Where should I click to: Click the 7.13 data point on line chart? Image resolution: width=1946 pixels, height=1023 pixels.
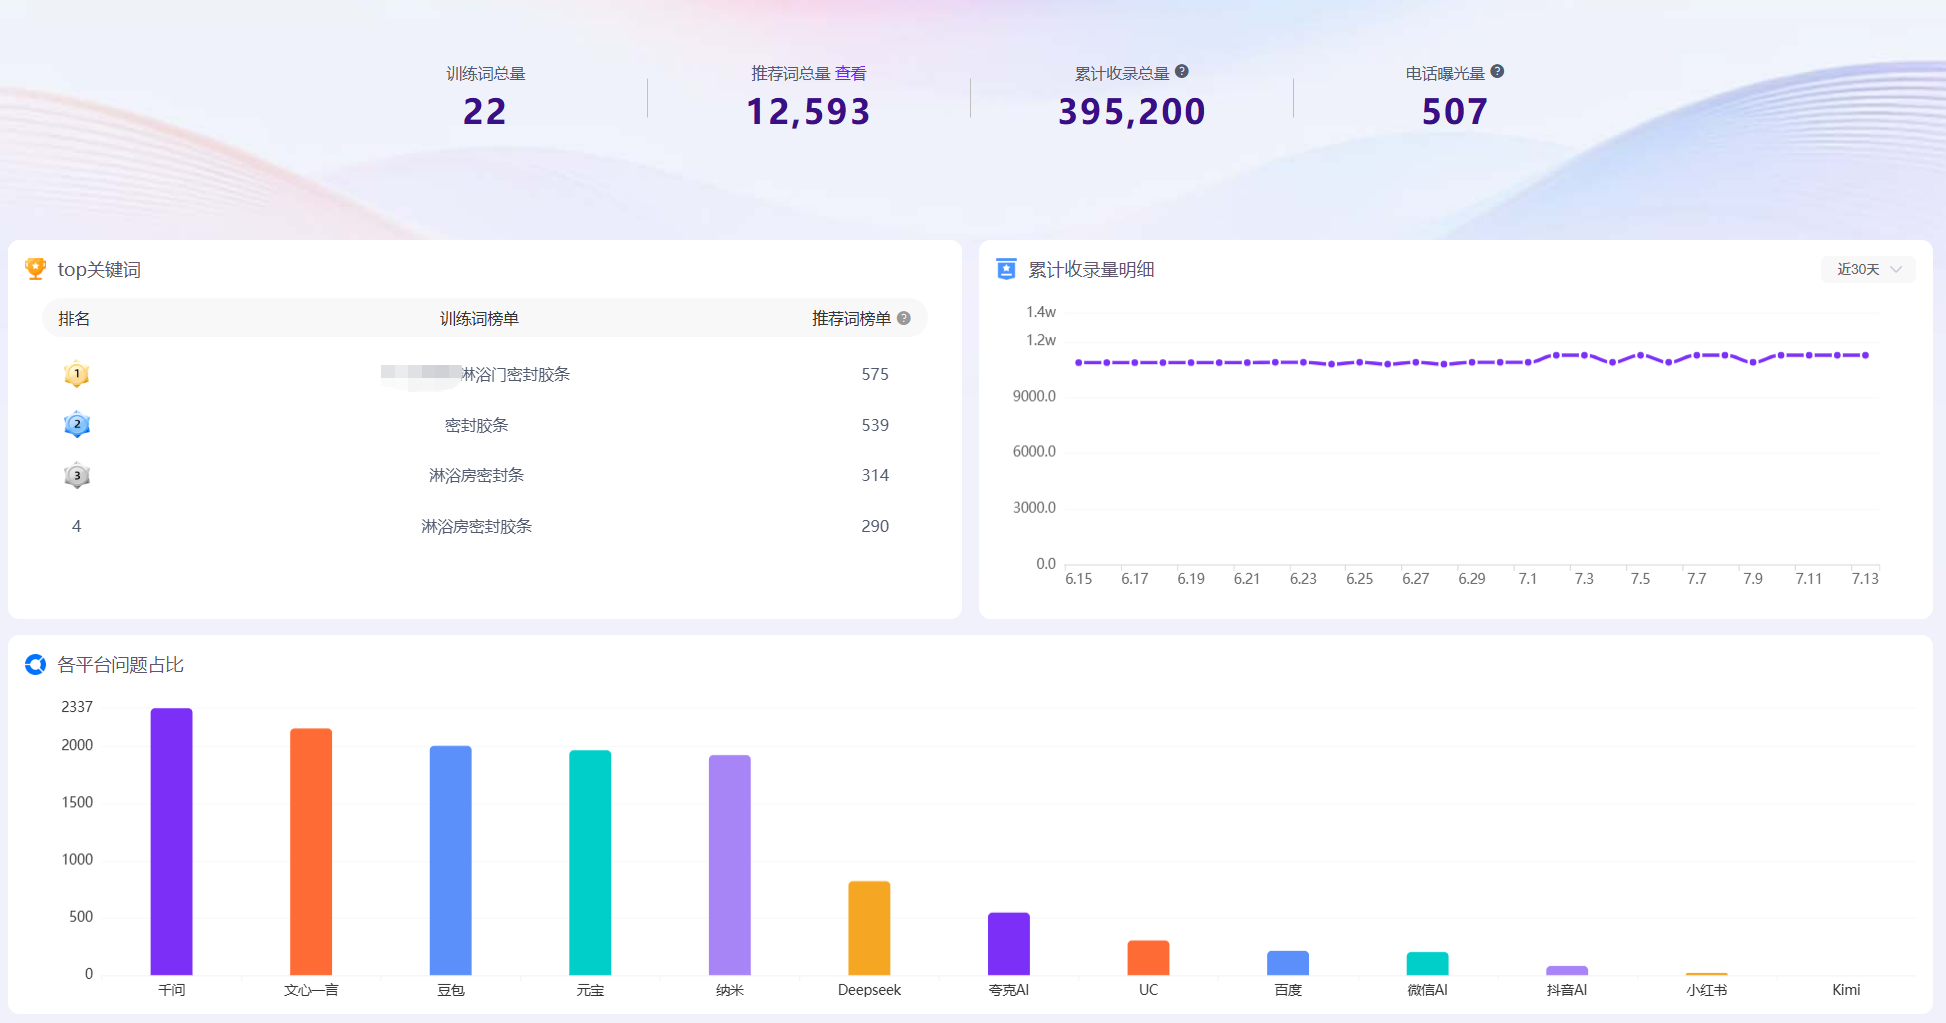(1865, 355)
